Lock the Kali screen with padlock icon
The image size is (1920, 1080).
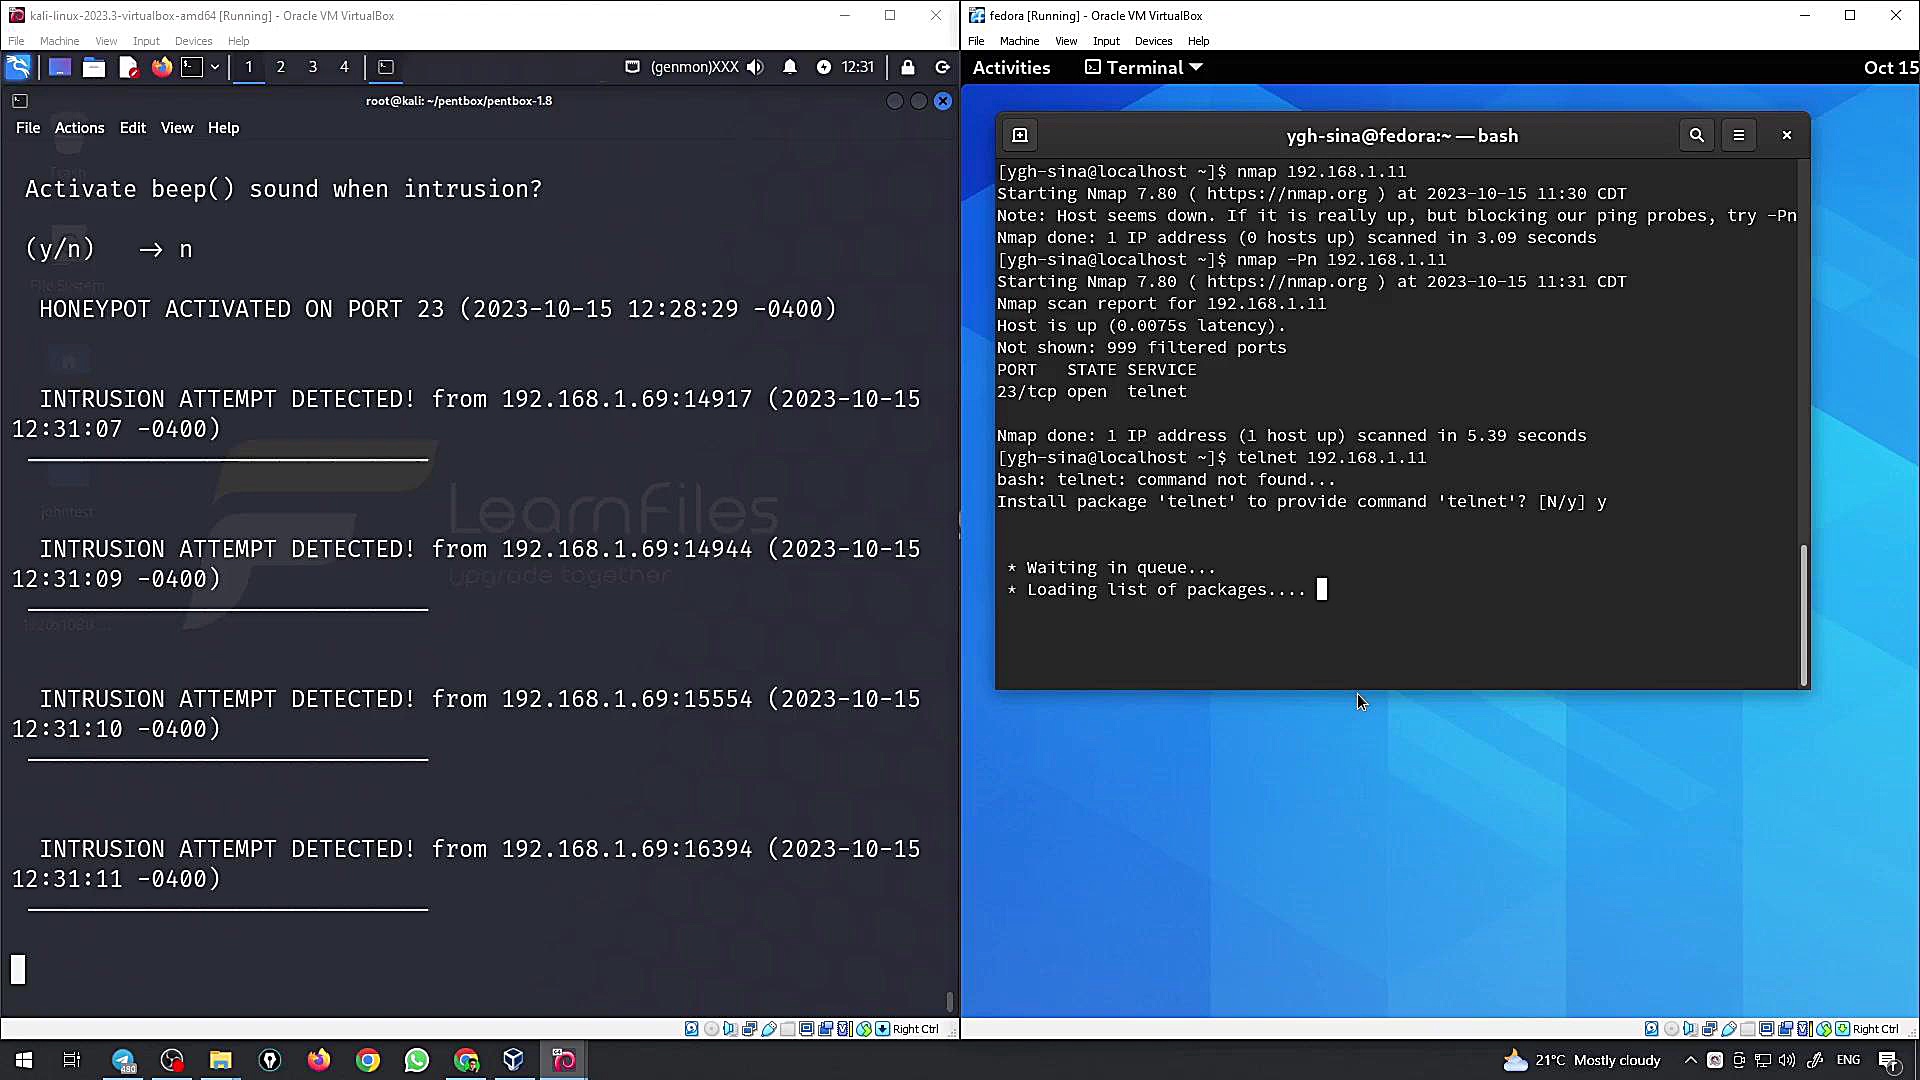click(x=908, y=67)
